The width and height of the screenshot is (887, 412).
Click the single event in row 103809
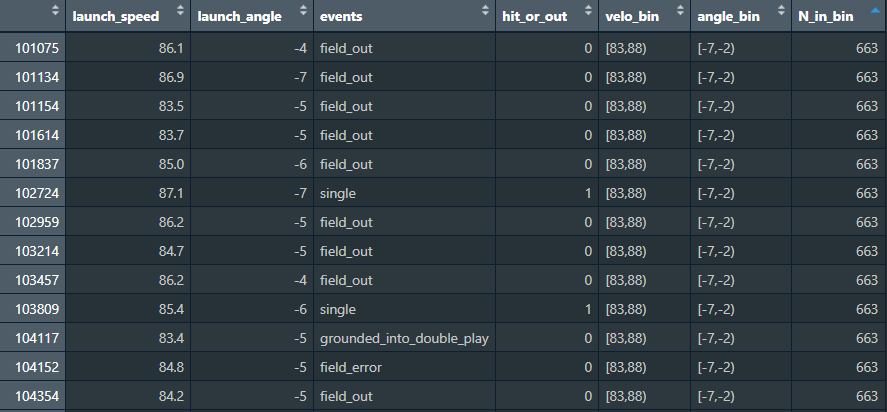[x=338, y=309]
